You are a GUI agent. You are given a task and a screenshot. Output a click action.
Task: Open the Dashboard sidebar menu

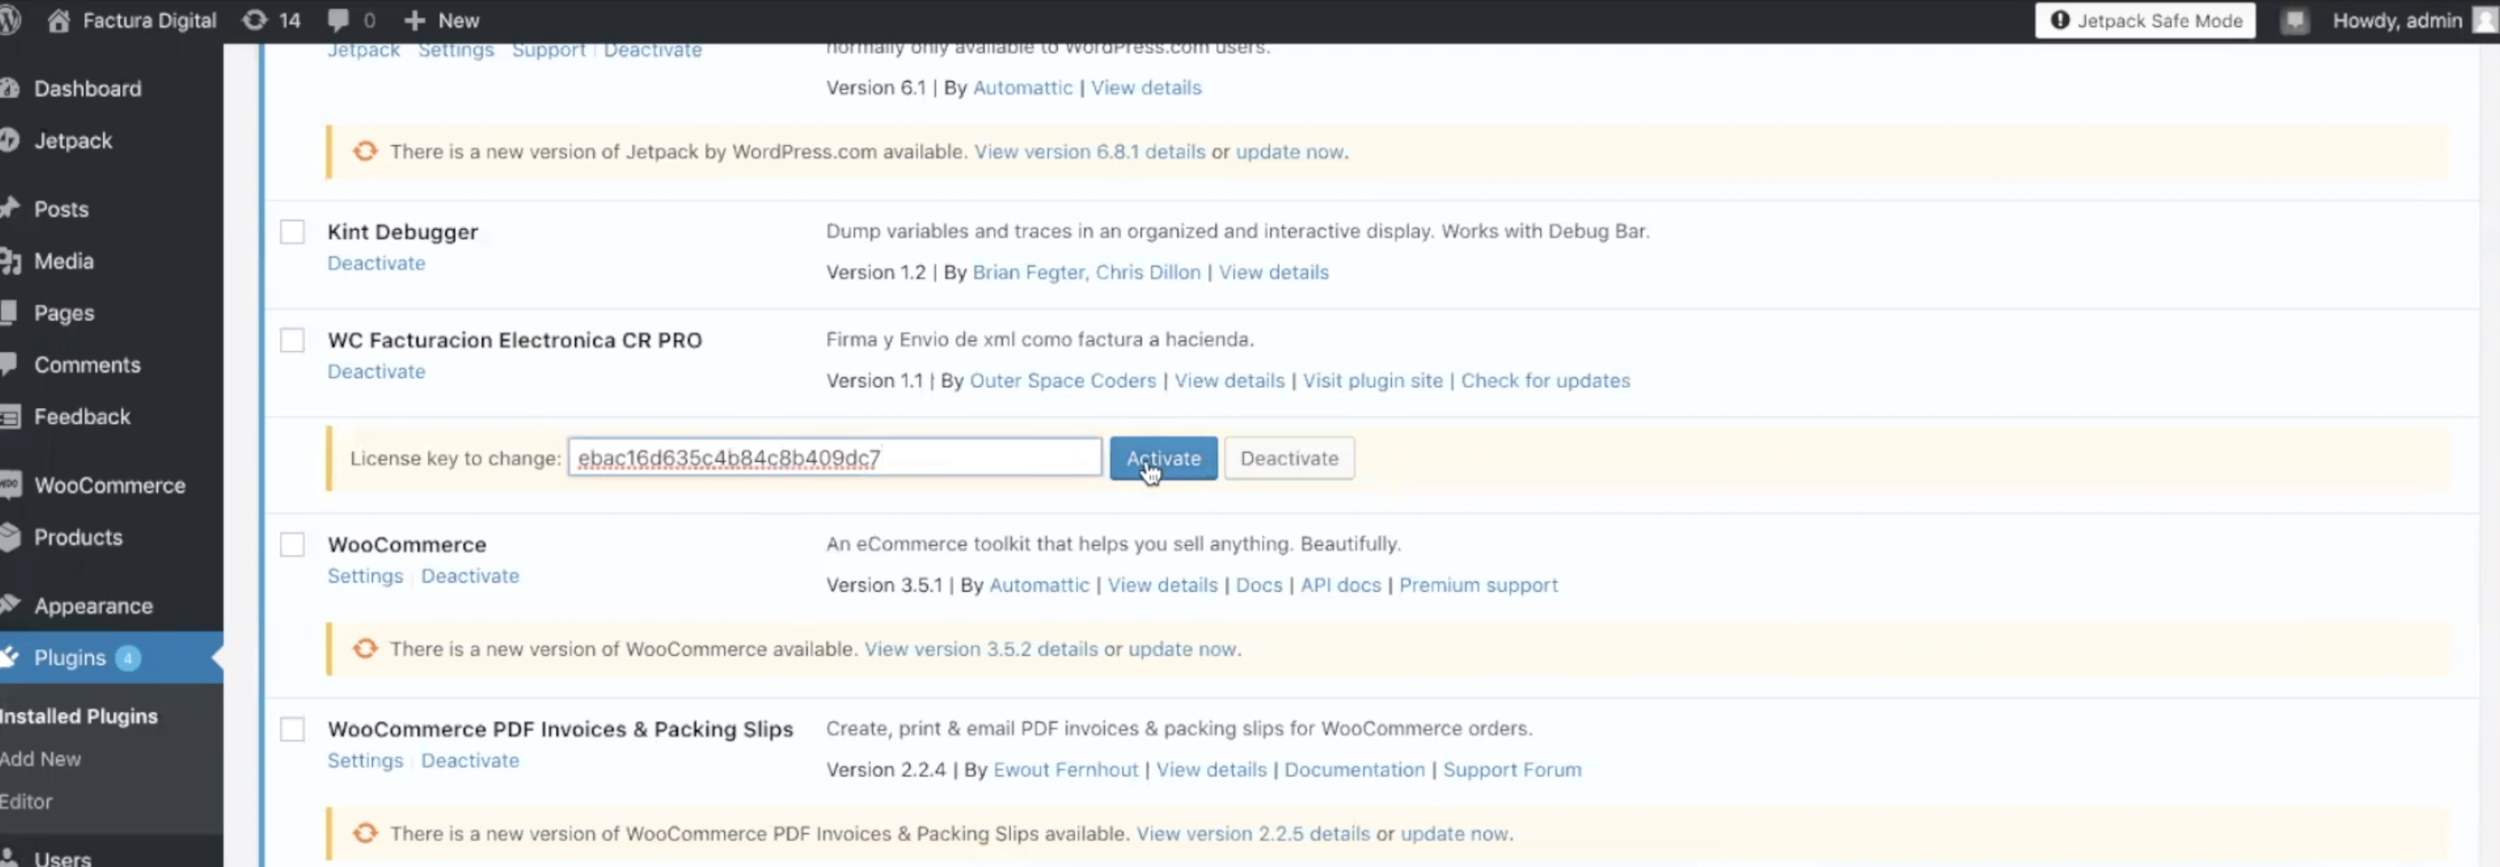point(88,89)
